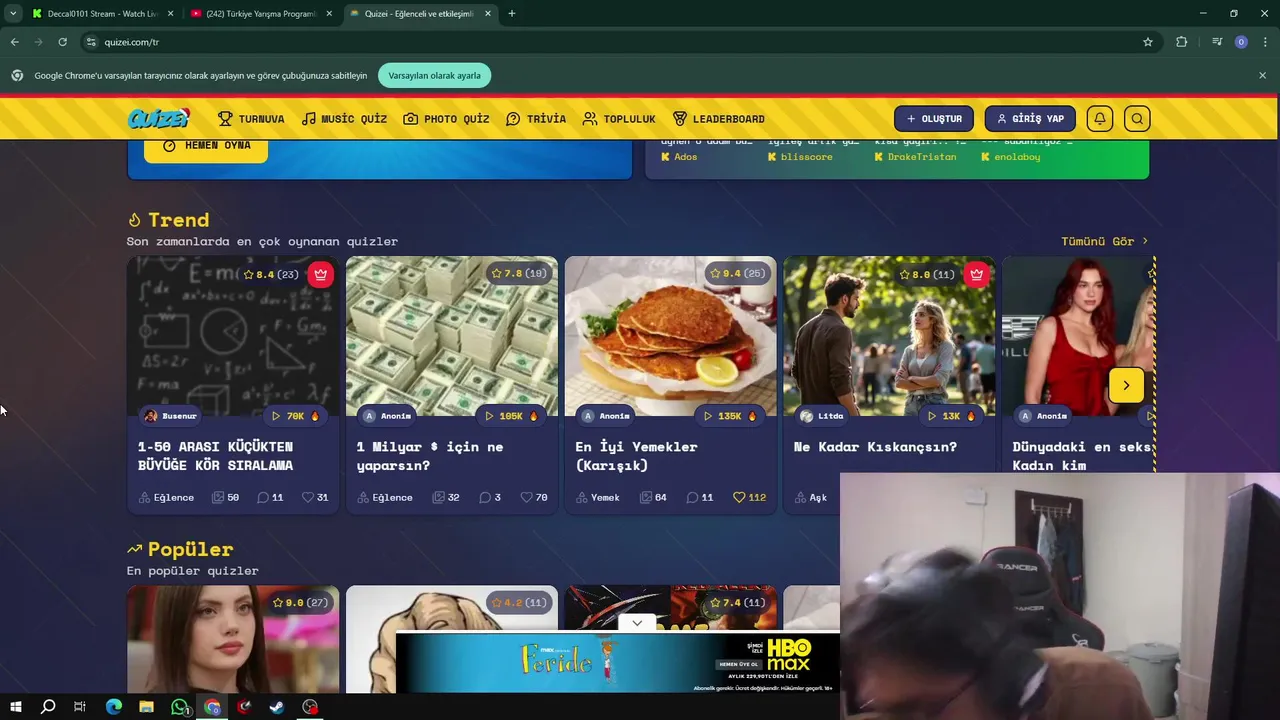This screenshot has width=1280, height=720.
Task: Click the crown badge on 1-50 ARASI quiz
Action: pyautogui.click(x=320, y=274)
